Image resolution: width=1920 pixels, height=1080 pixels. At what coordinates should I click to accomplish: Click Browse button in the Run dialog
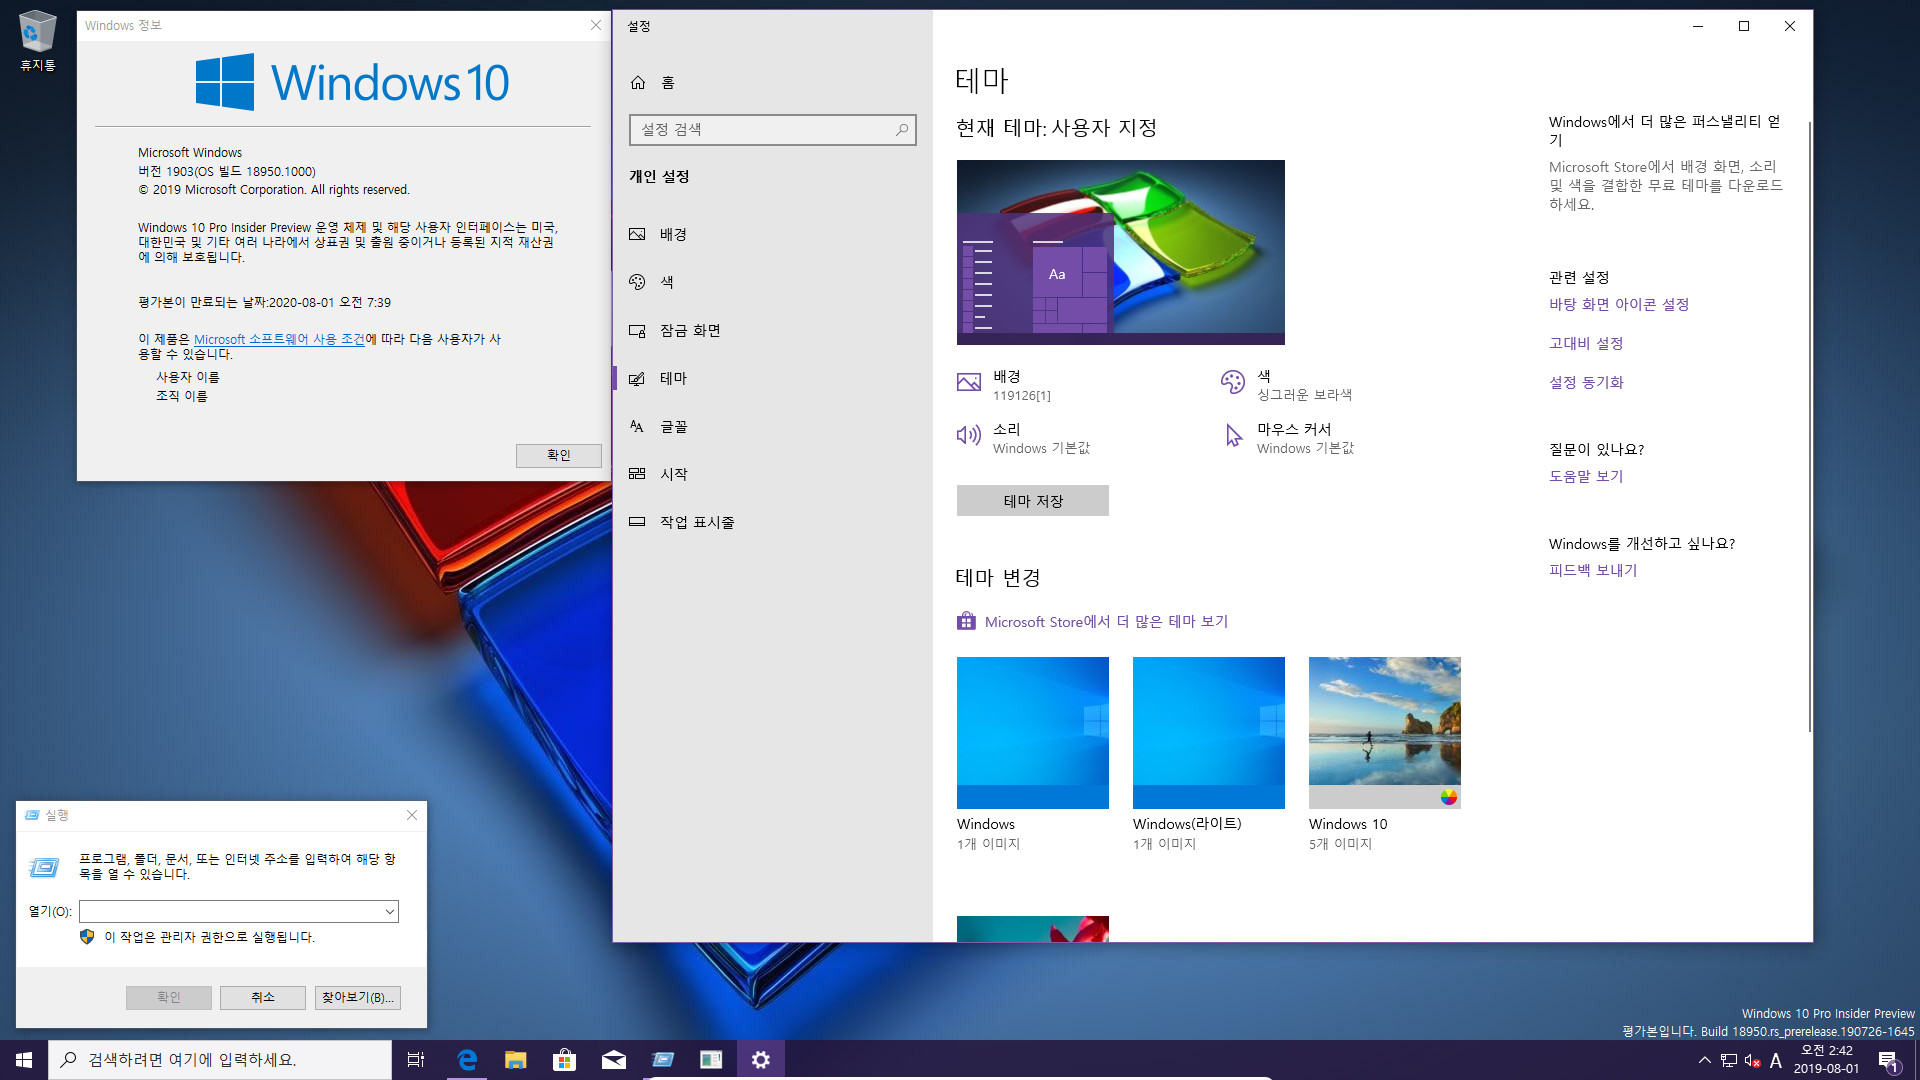[357, 997]
